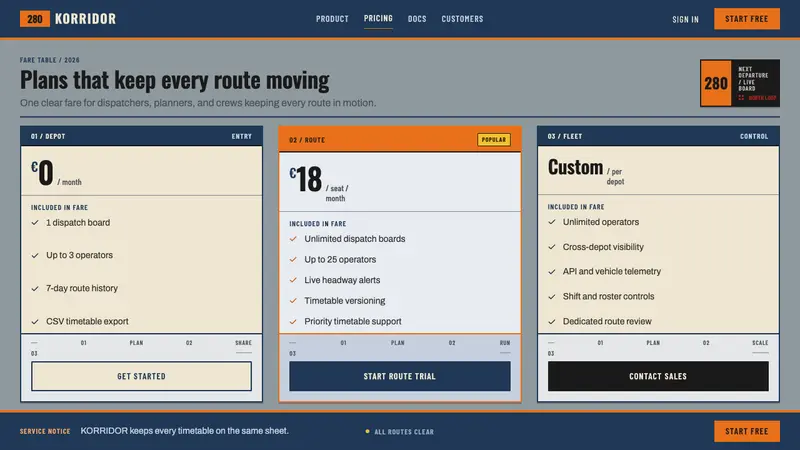Screen dimensions: 800x450
Task: Click the checkmark beside Unlimited dispatch boards
Action: click(x=293, y=239)
